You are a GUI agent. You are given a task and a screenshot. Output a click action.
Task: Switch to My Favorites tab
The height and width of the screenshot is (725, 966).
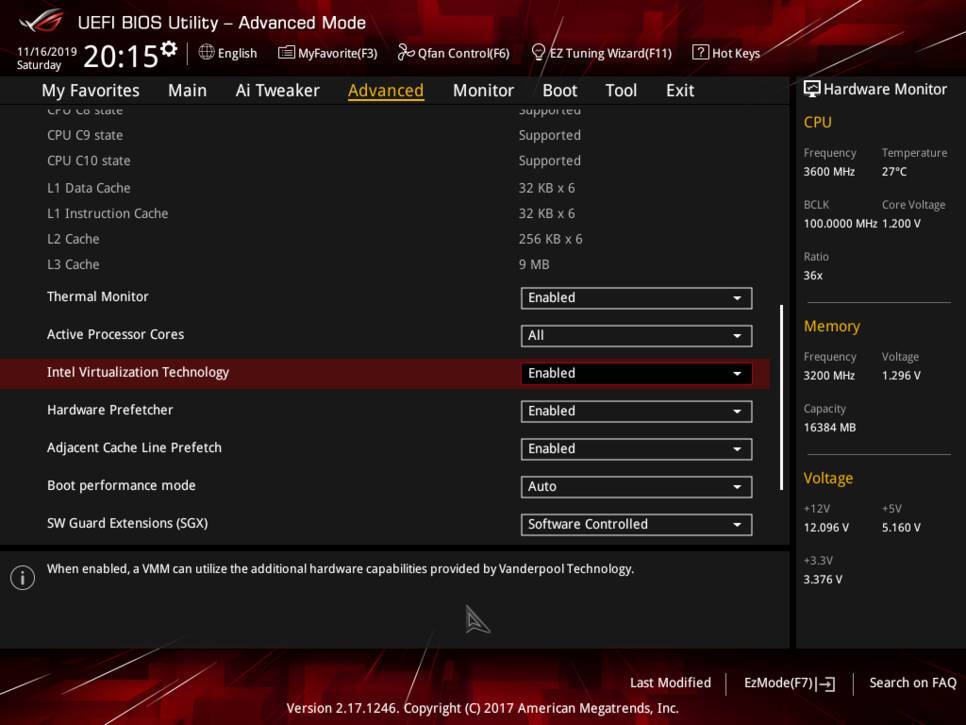(x=91, y=91)
